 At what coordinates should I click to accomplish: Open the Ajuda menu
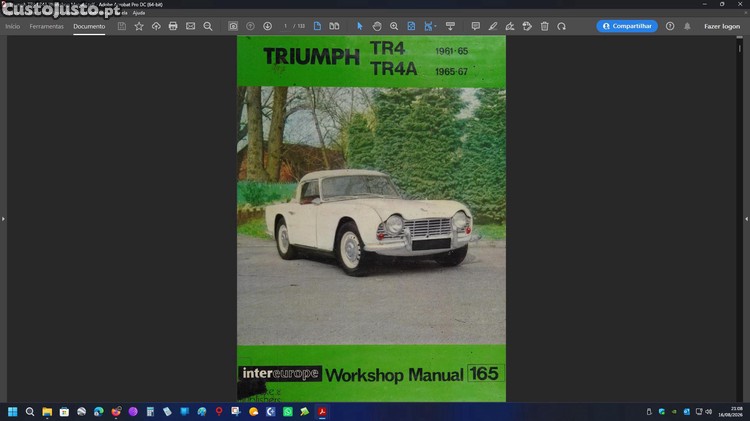(x=139, y=13)
